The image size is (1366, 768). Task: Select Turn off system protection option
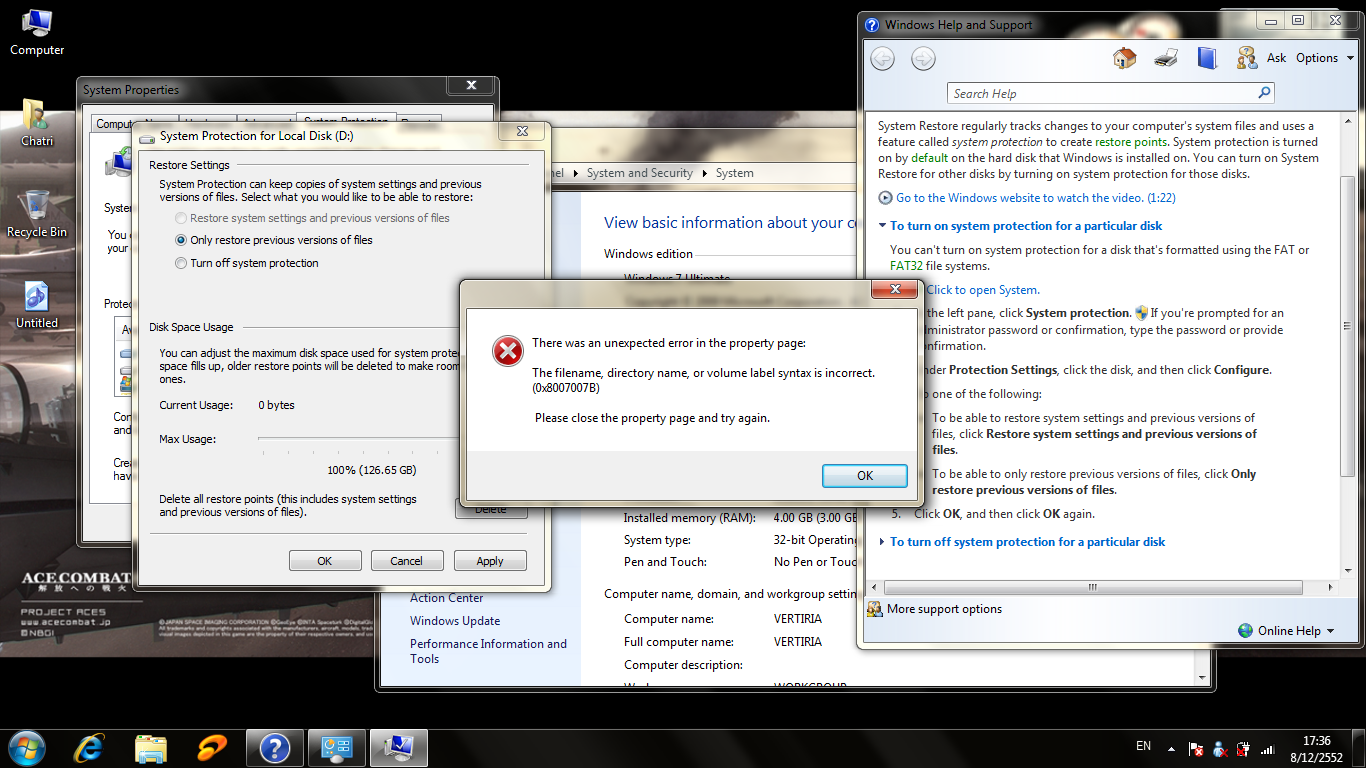[246, 263]
